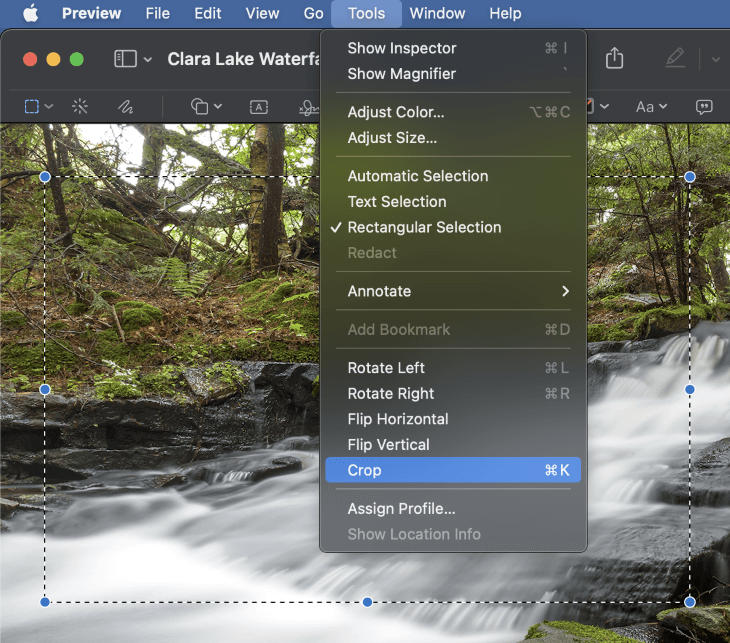This screenshot has height=643, width=730.
Task: Switch to Automatic Selection
Action: tap(453, 176)
